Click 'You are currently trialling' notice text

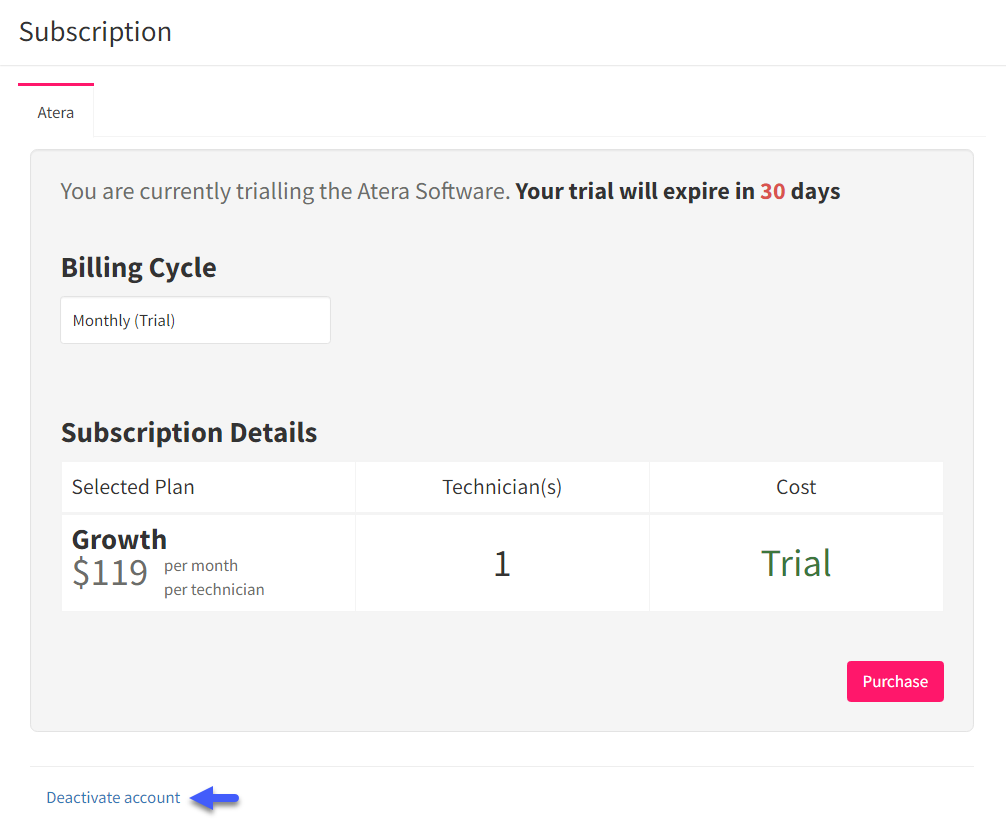click(x=285, y=191)
